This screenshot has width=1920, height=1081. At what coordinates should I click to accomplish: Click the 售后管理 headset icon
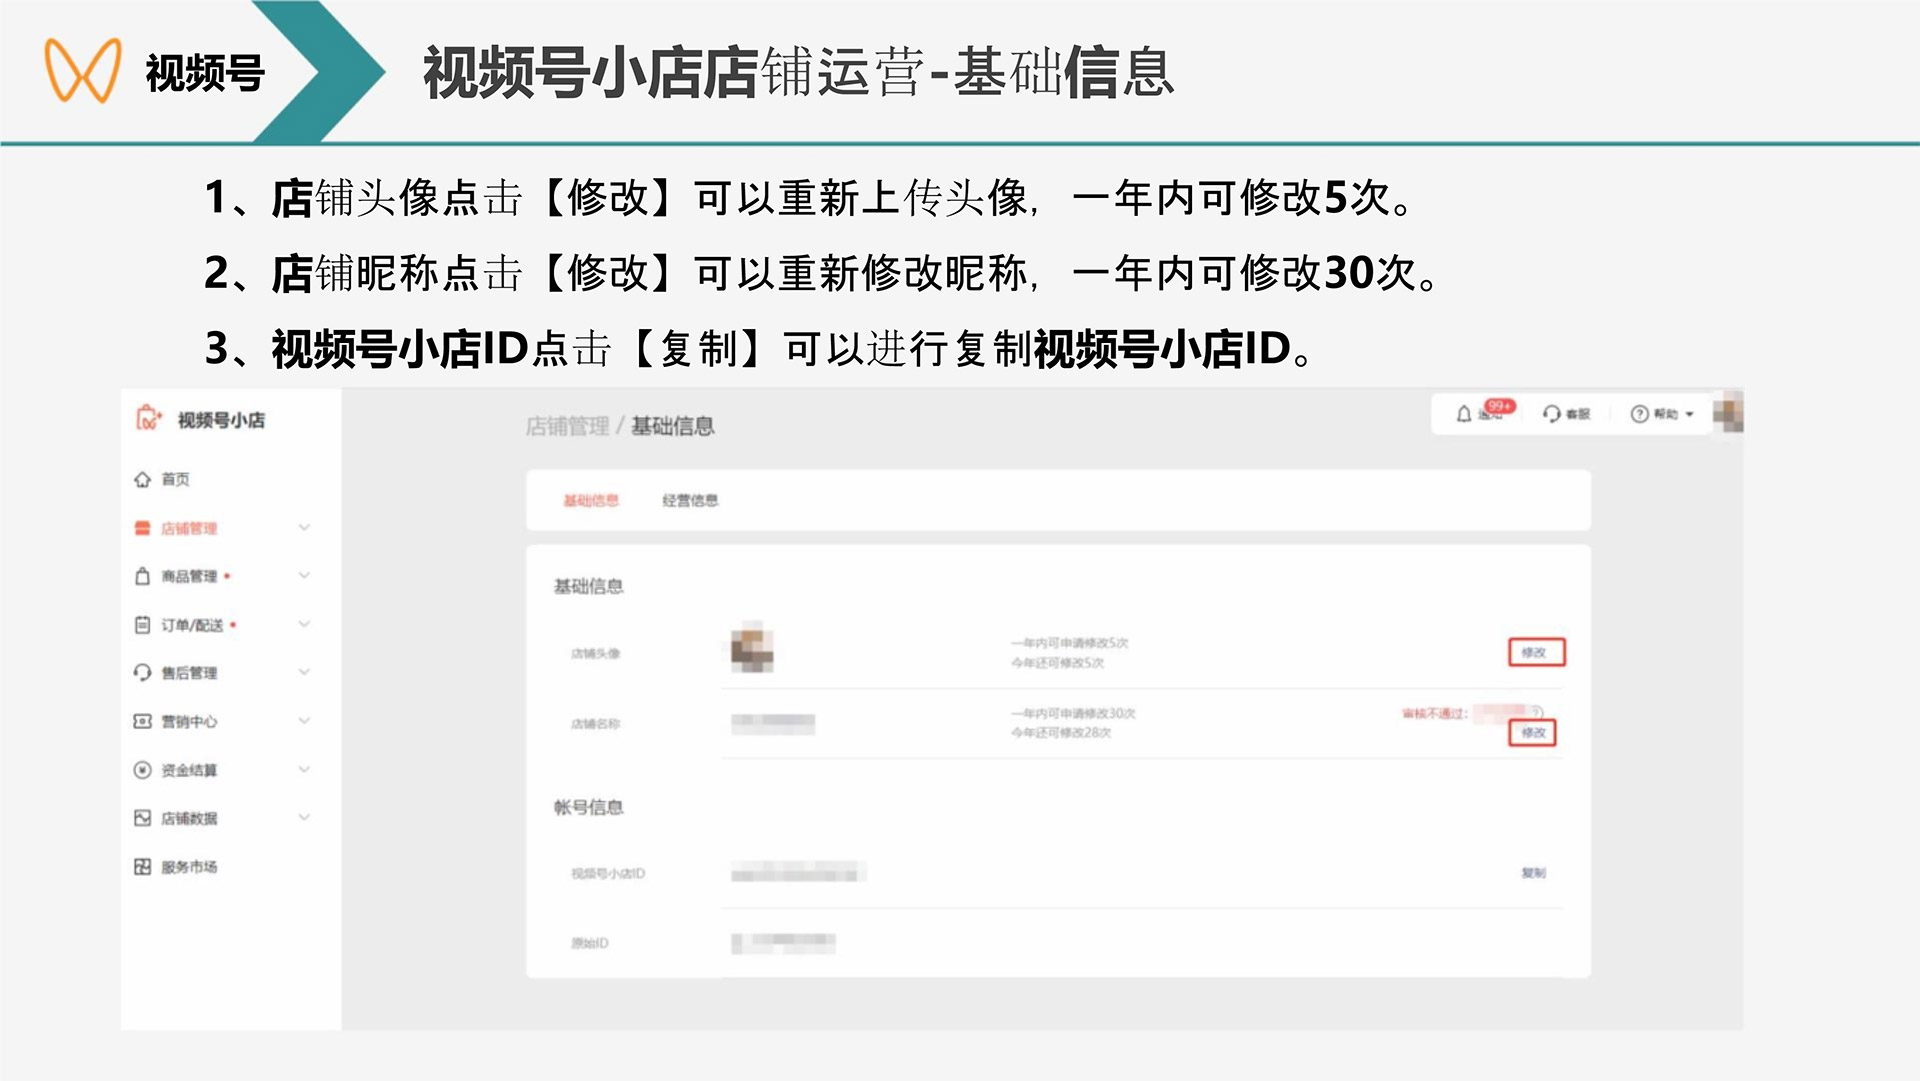coord(142,673)
